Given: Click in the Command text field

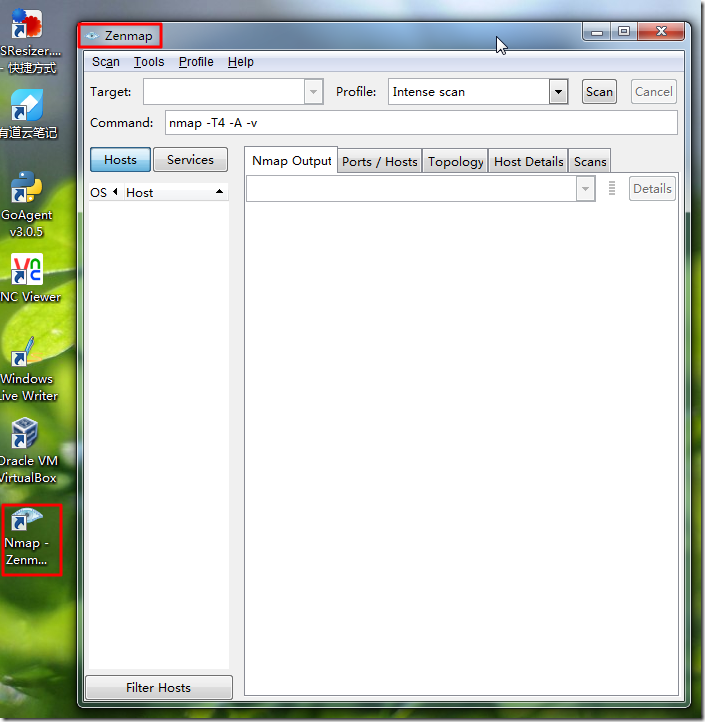Looking at the screenshot, I should pos(421,122).
